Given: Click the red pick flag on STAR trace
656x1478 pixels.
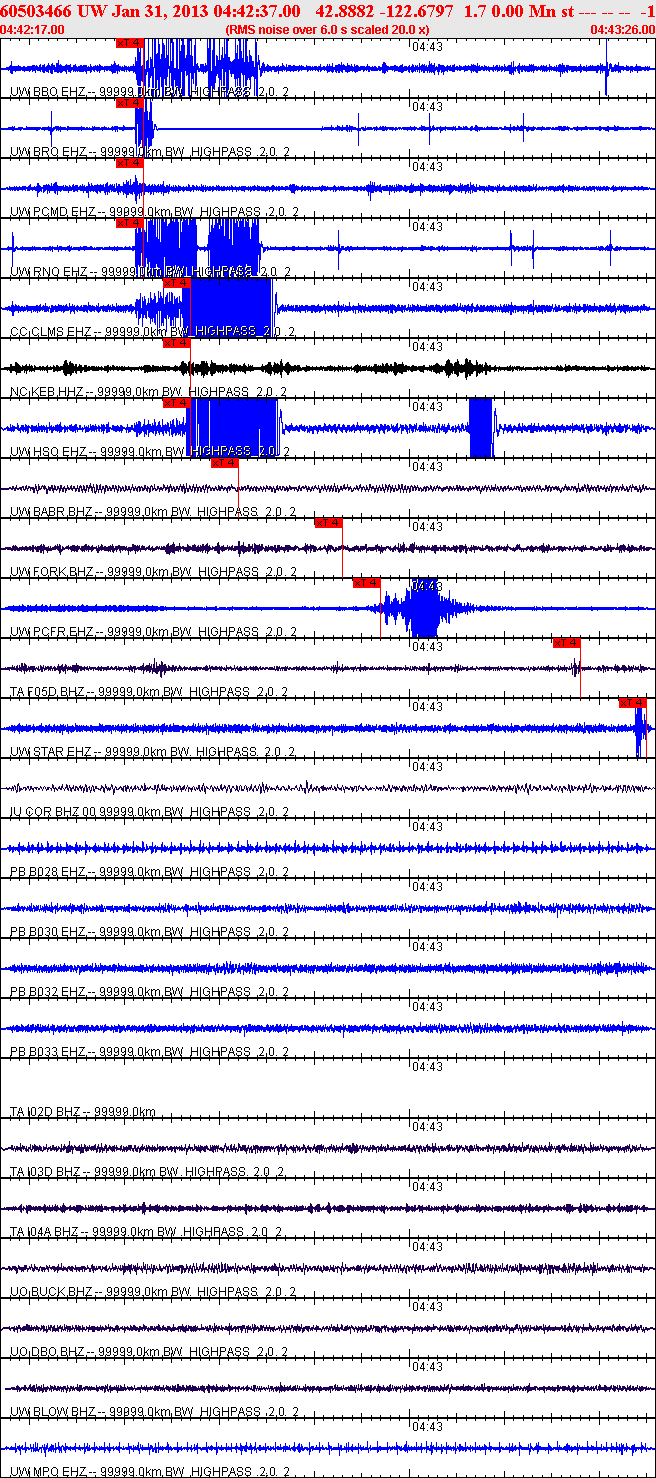Looking at the screenshot, I should tap(633, 703).
